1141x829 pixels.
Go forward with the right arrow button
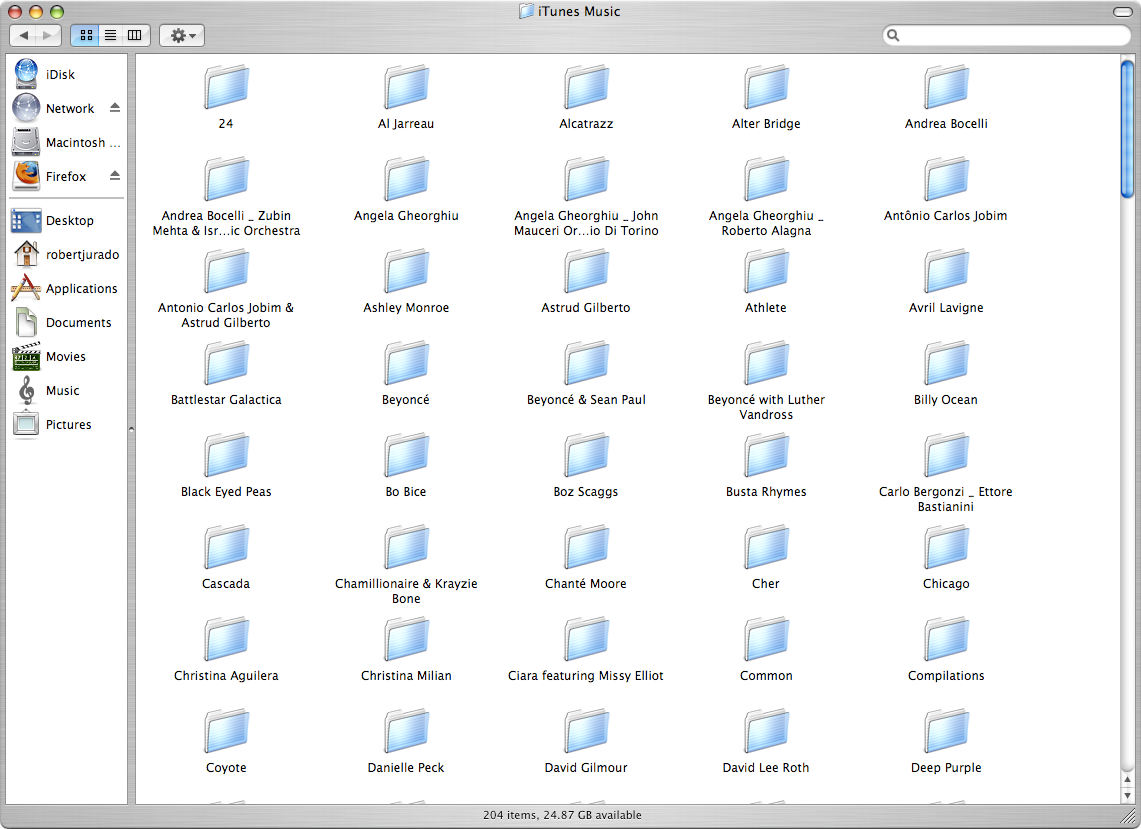(48, 35)
